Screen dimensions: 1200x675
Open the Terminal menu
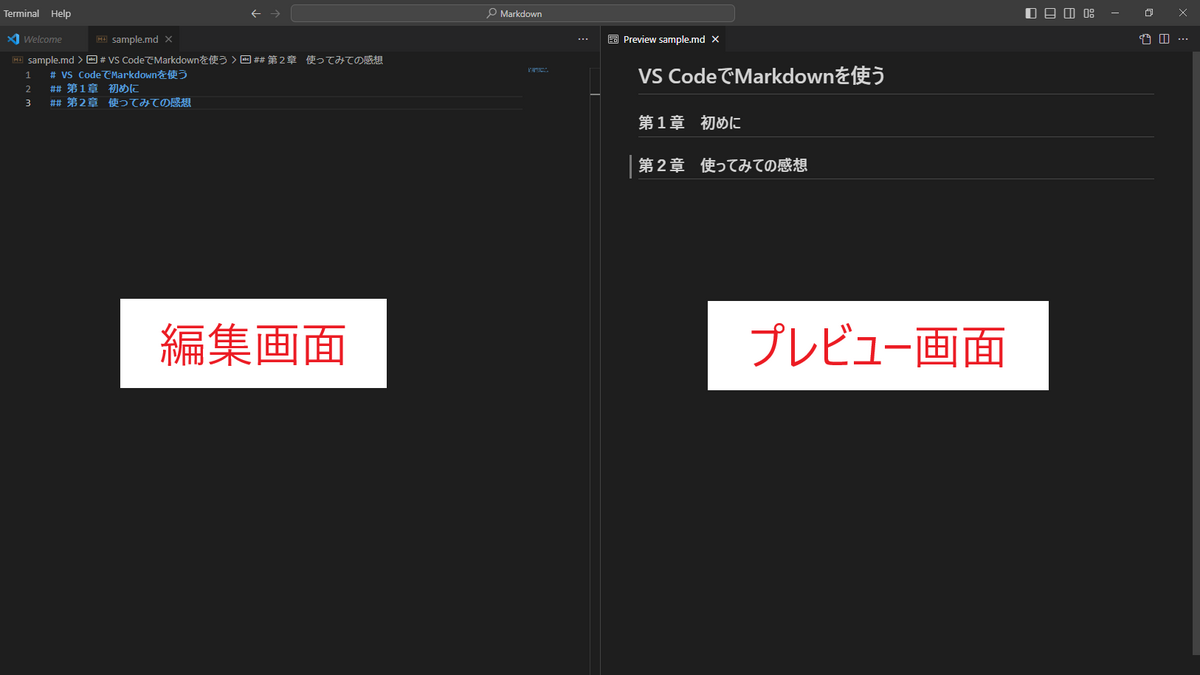(21, 13)
